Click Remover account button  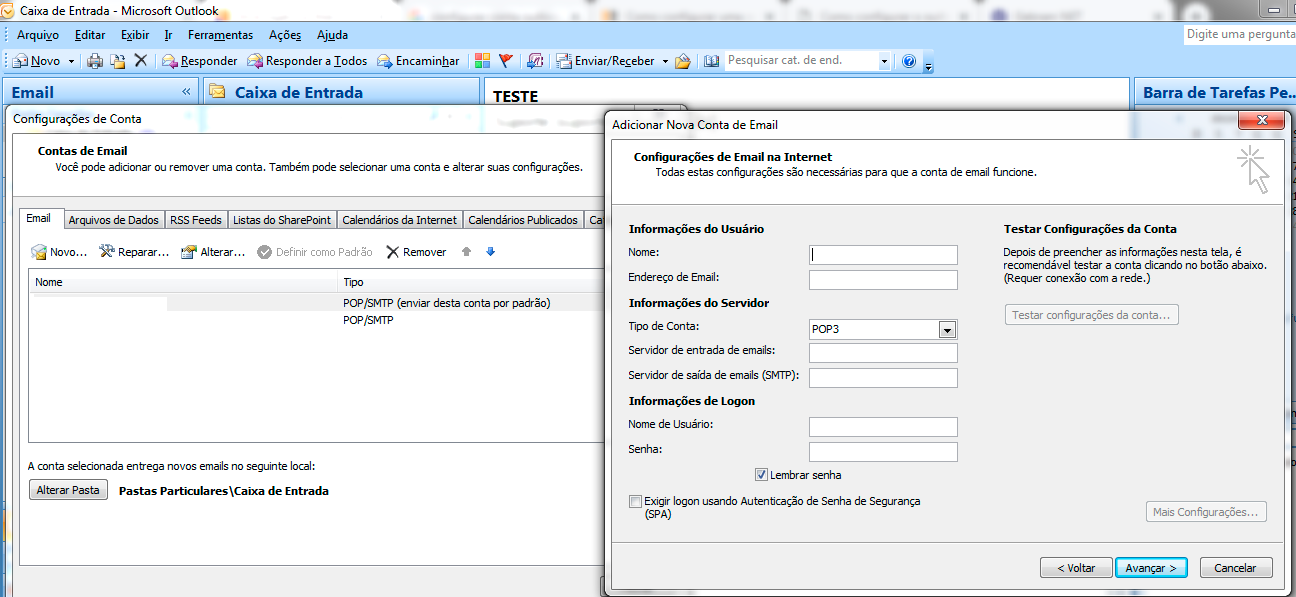pos(416,252)
